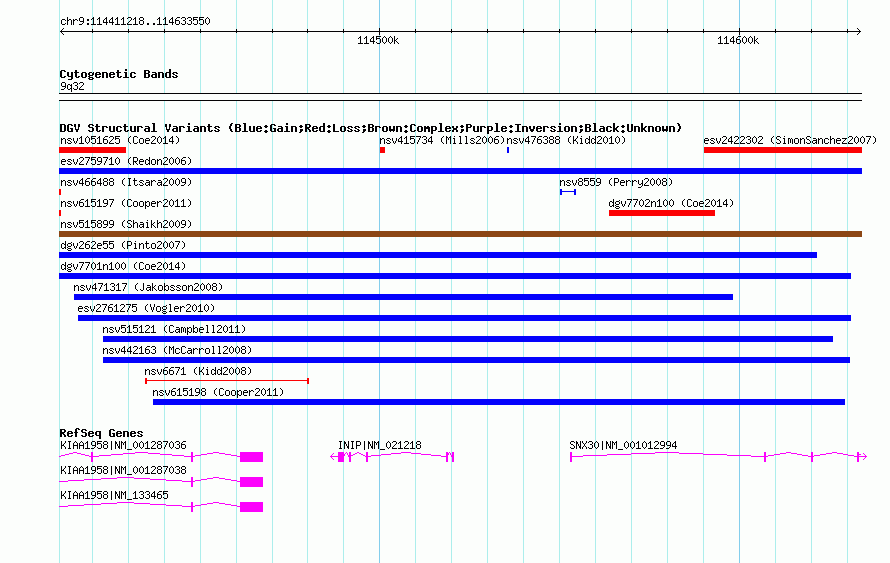Select the KIAA1958 NM_133465 exon block
This screenshot has height=563, width=890.
coord(251,507)
